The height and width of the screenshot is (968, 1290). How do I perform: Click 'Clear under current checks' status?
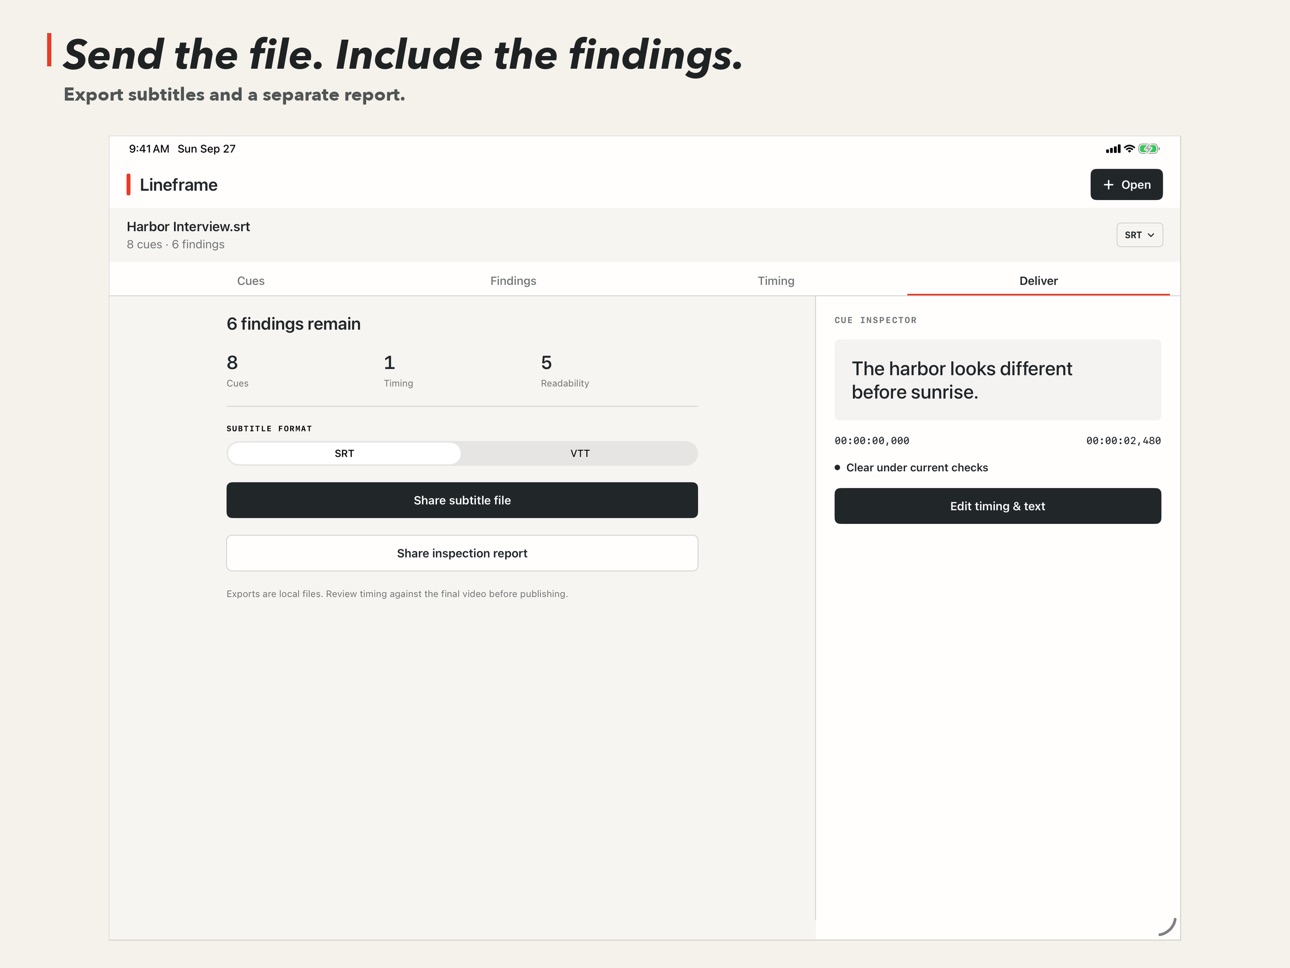coord(911,468)
